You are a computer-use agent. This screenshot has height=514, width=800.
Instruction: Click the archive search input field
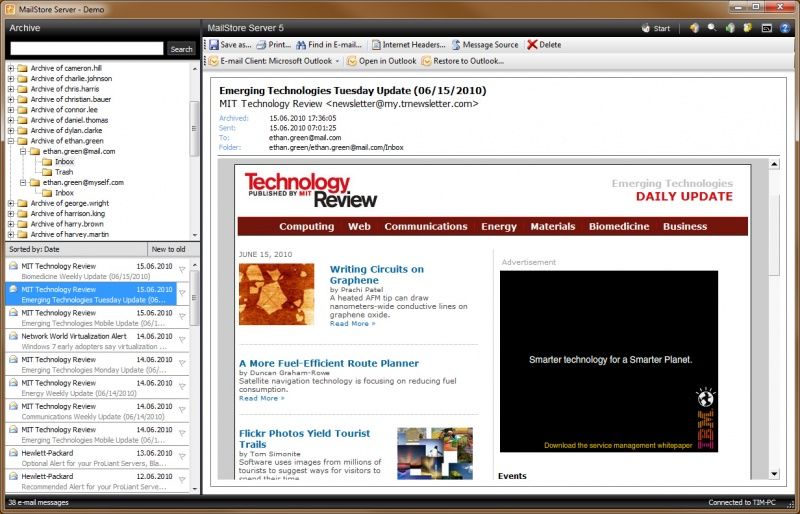click(x=87, y=49)
